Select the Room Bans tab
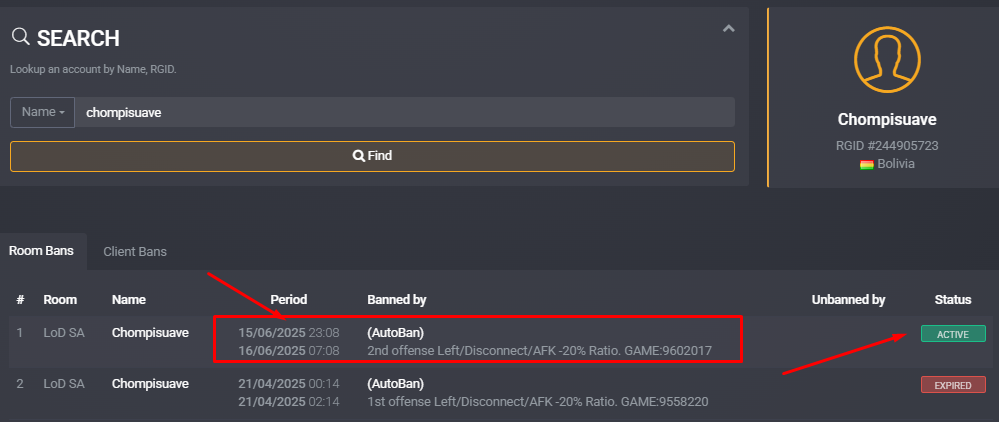Screen dimensions: 999x422 tap(41, 251)
